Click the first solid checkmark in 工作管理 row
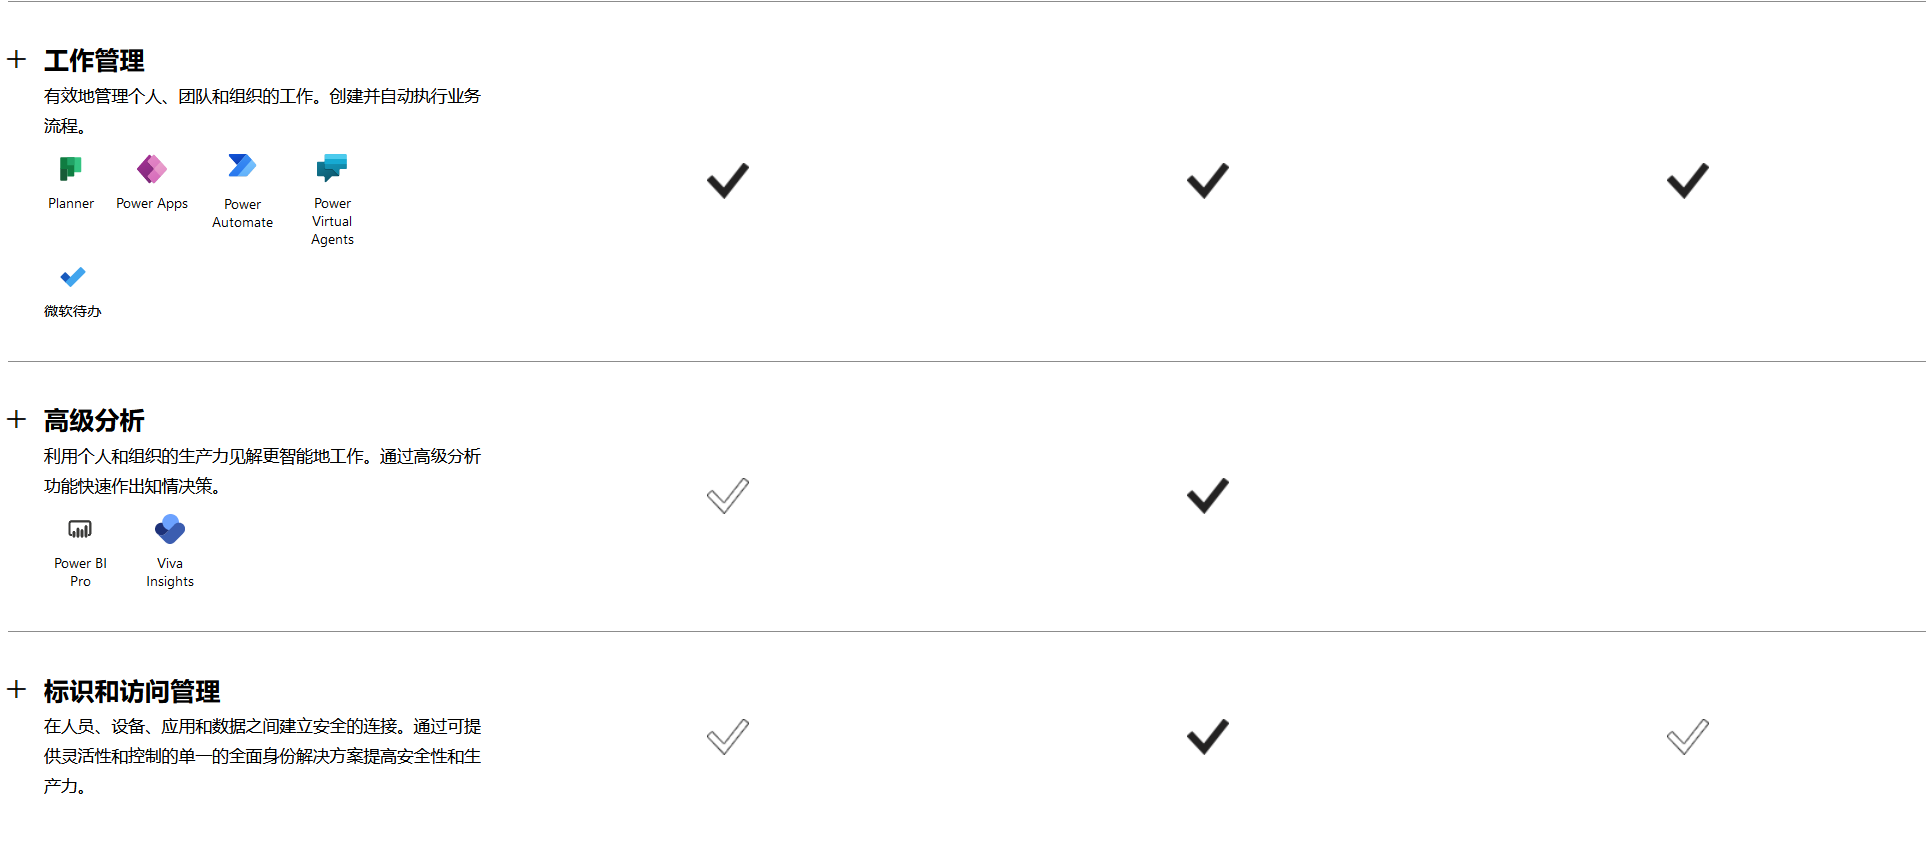 click(728, 180)
